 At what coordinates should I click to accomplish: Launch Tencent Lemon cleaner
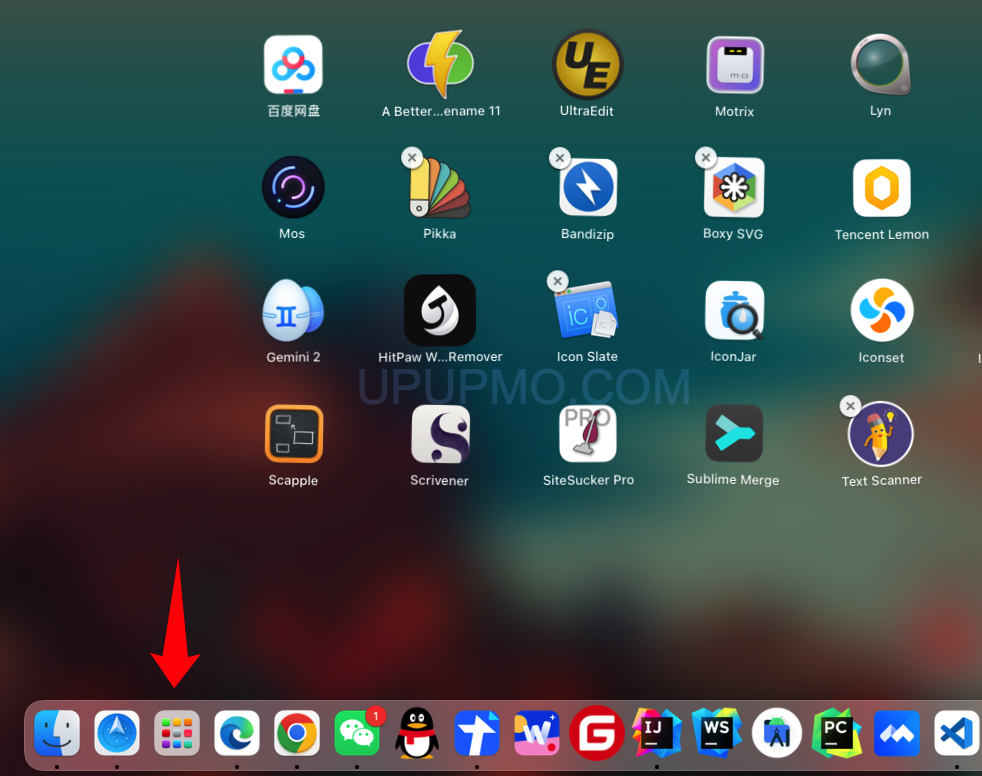[x=881, y=188]
